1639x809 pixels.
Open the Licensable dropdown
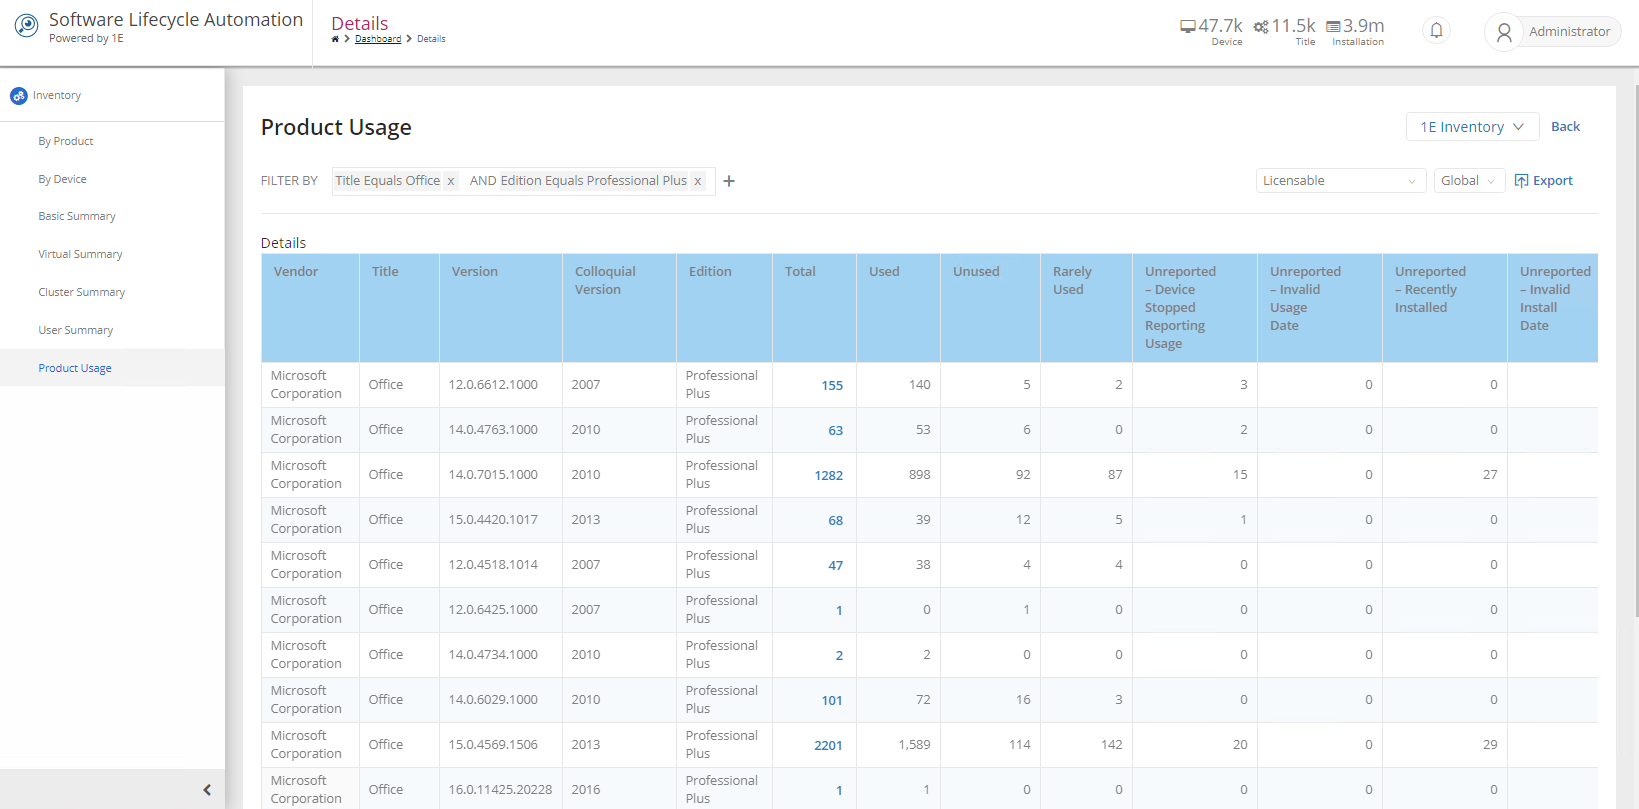(1339, 181)
